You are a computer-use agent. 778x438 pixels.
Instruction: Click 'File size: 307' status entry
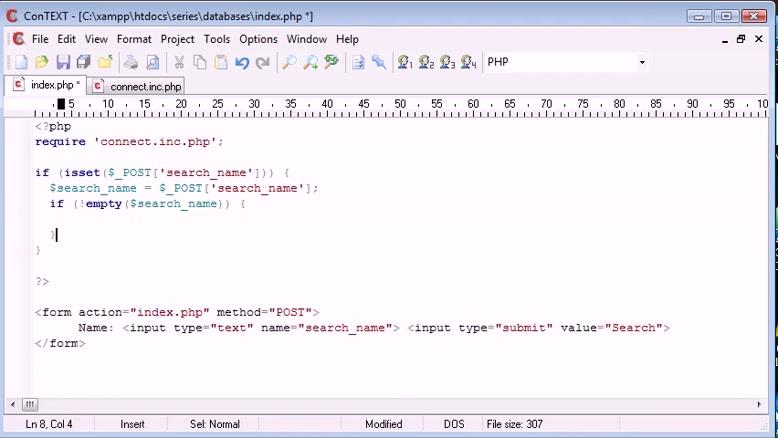tap(515, 424)
